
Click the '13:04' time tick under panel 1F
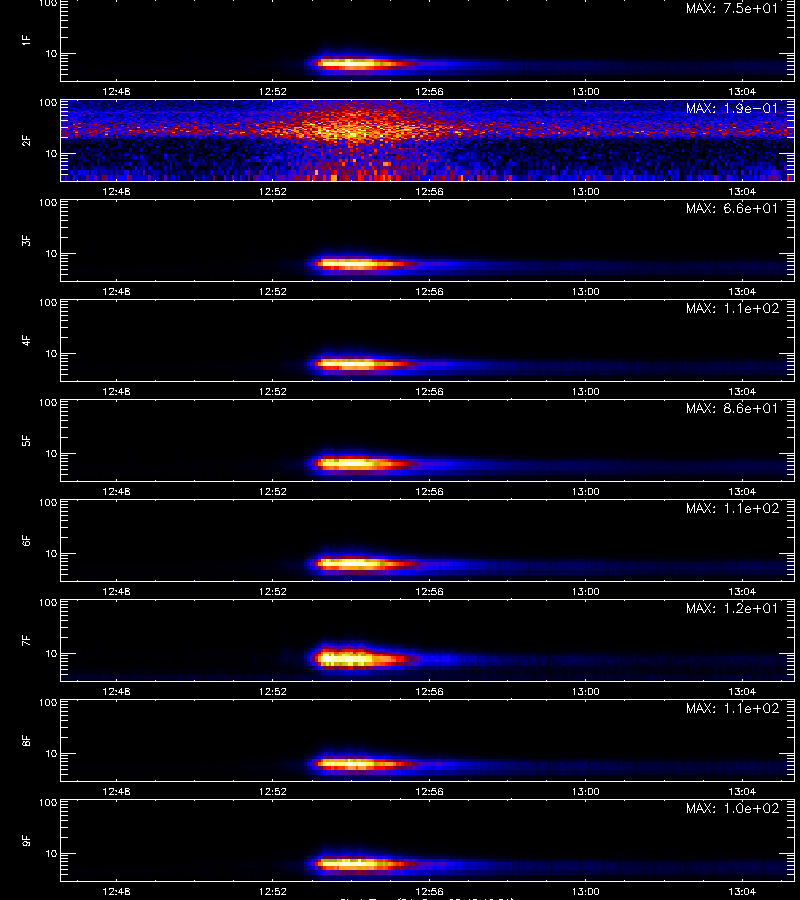(742, 91)
